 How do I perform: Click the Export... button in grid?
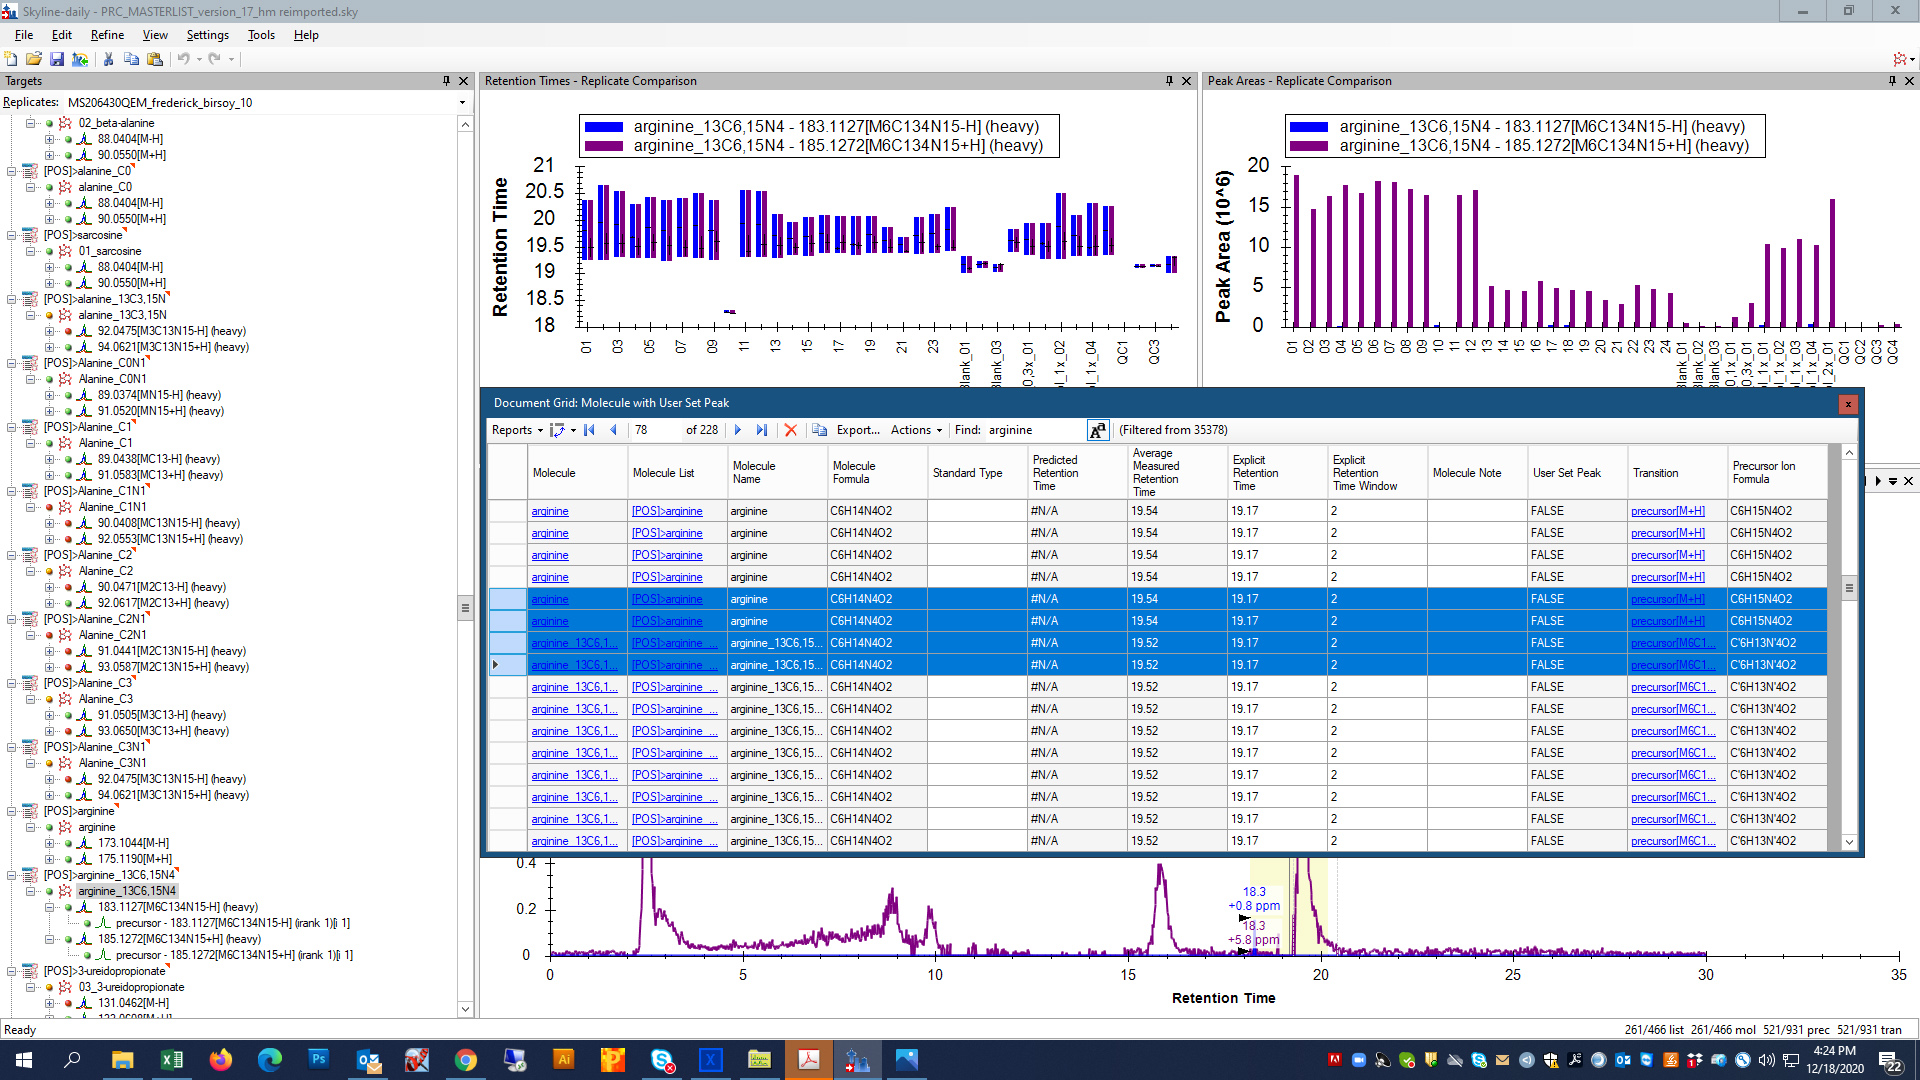(x=857, y=430)
